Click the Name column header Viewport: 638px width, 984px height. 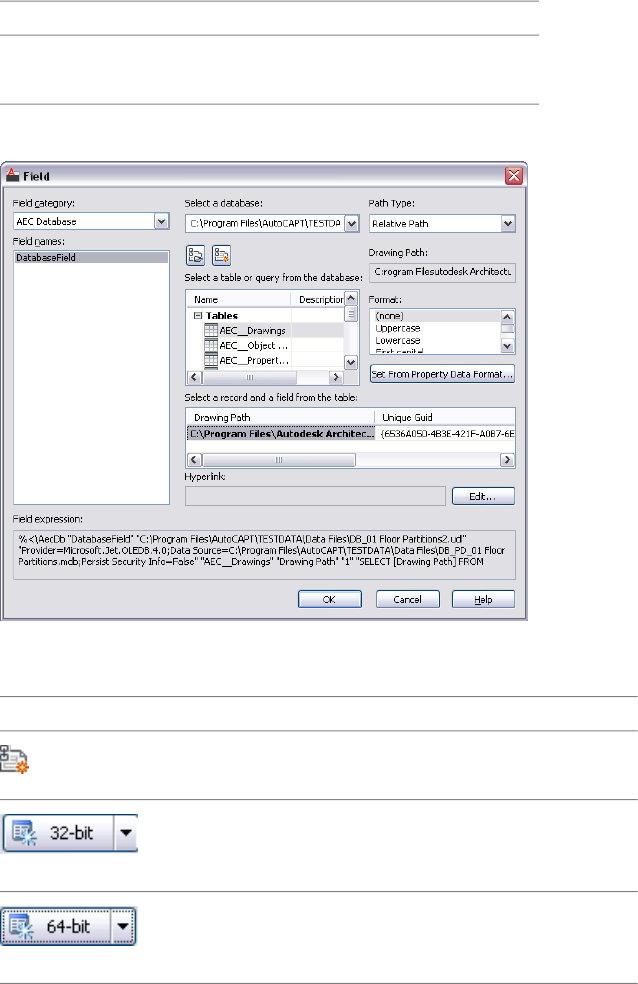[239, 299]
